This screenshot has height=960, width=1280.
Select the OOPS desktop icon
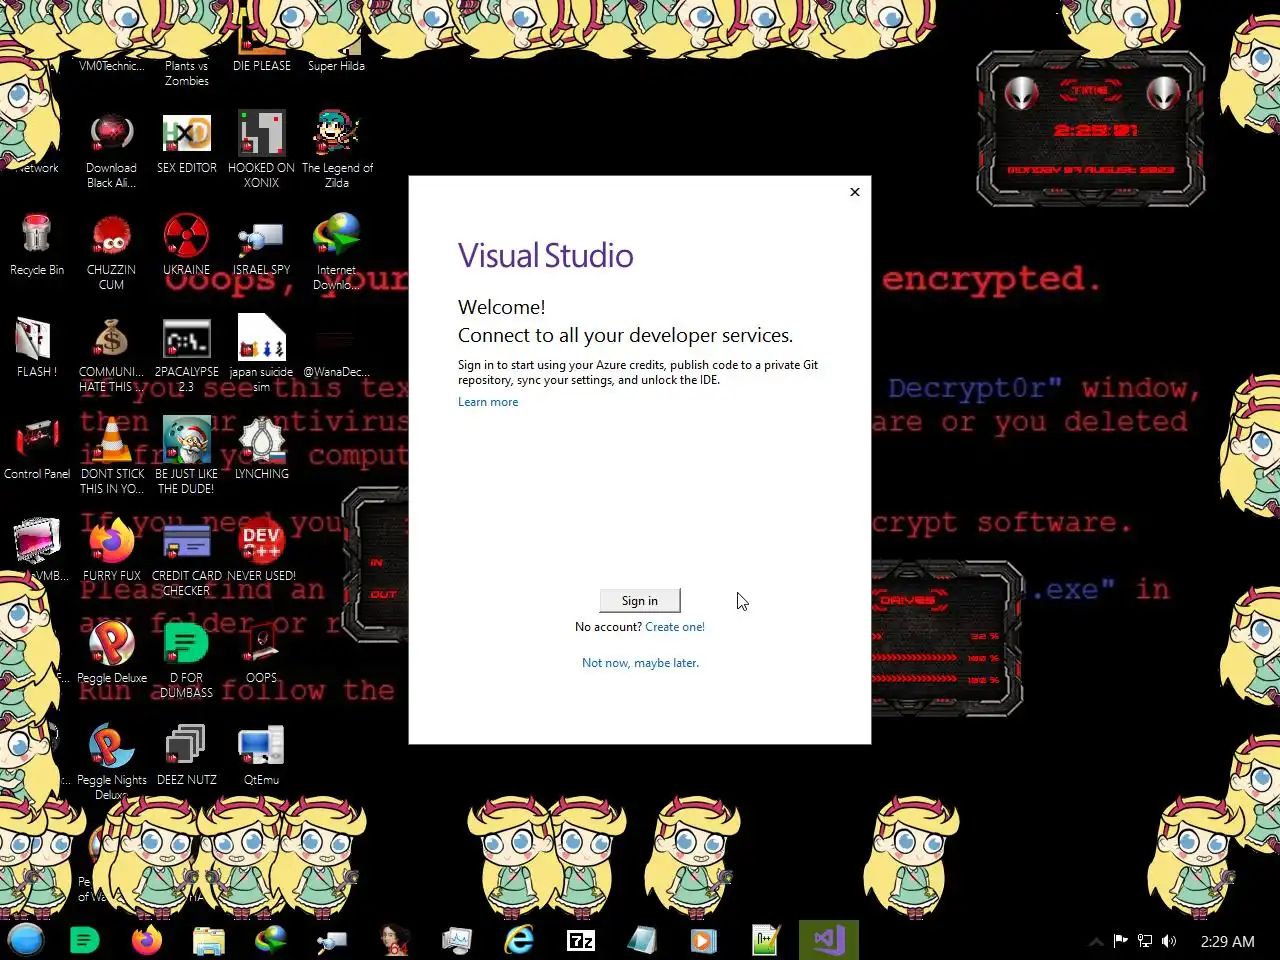tap(261, 653)
